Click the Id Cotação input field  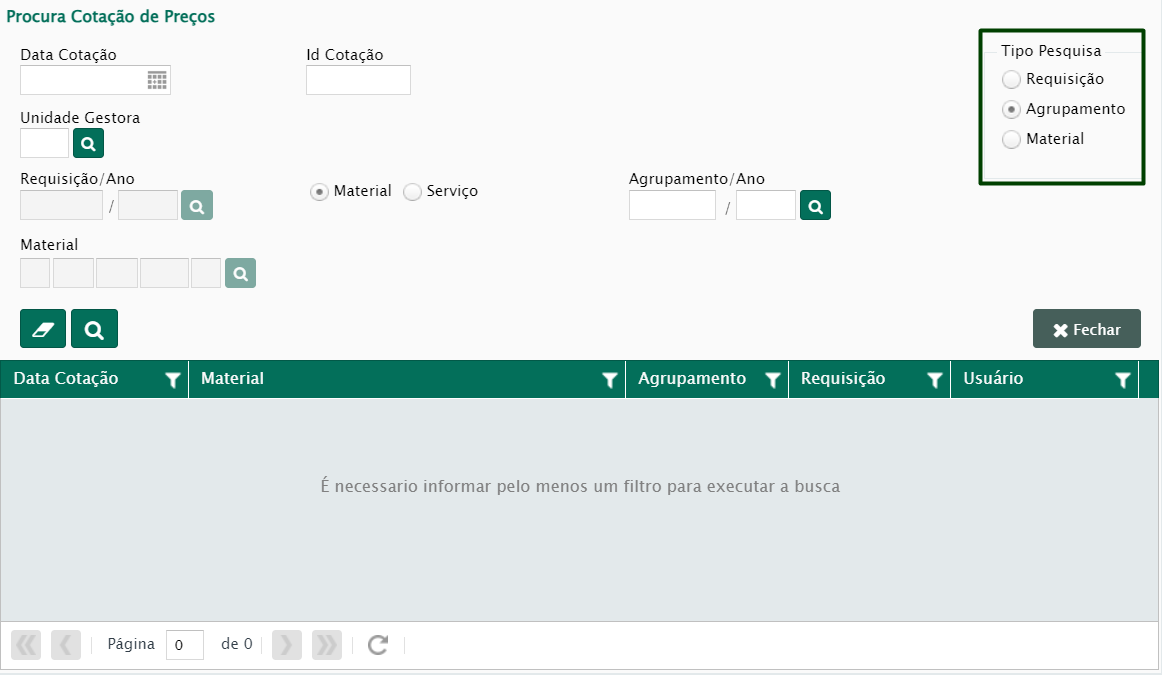coord(358,80)
